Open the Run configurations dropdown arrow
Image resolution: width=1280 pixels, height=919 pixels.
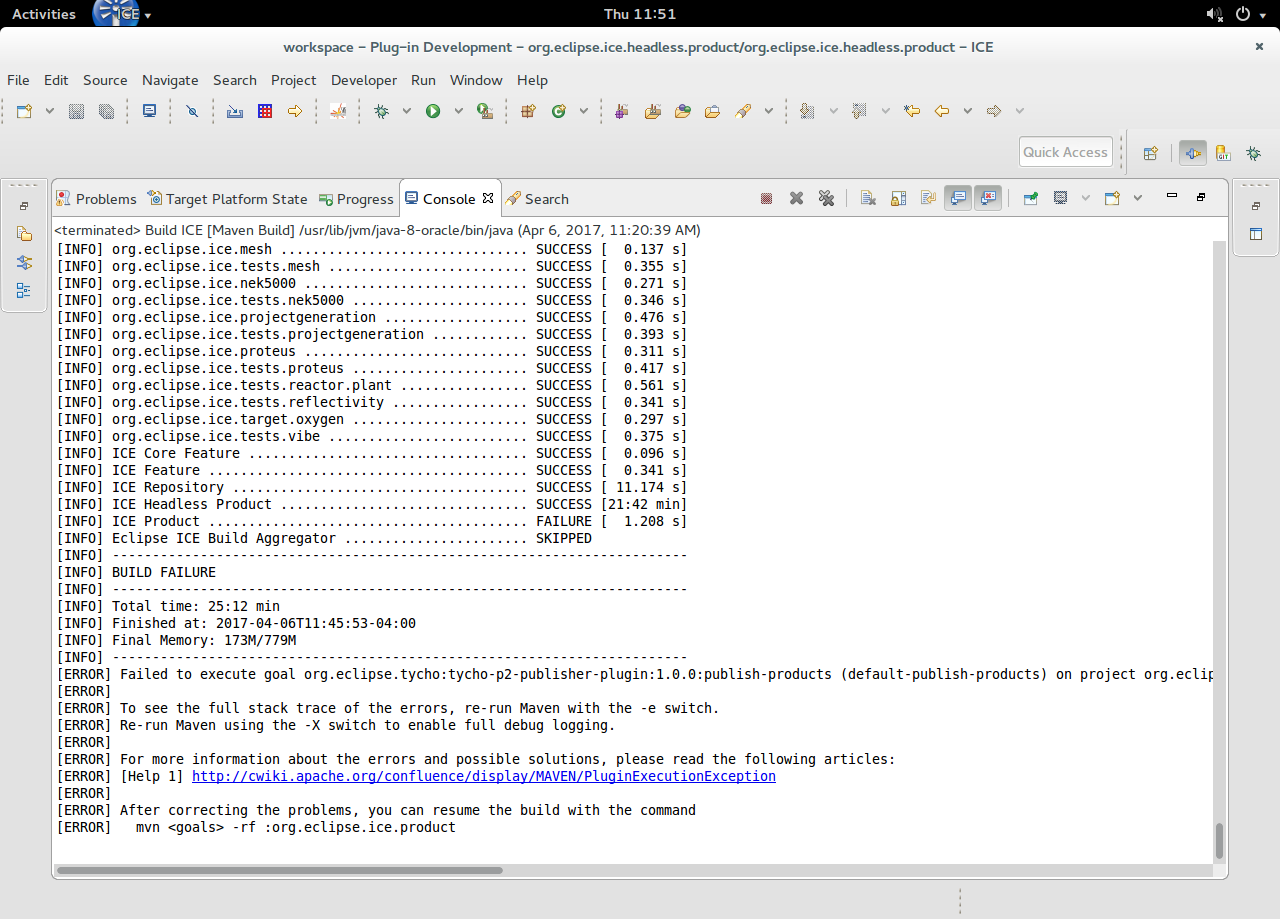click(458, 111)
